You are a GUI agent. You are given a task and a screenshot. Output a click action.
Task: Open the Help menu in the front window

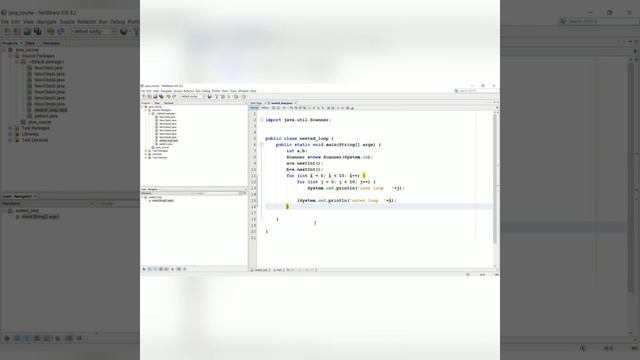coord(253,91)
